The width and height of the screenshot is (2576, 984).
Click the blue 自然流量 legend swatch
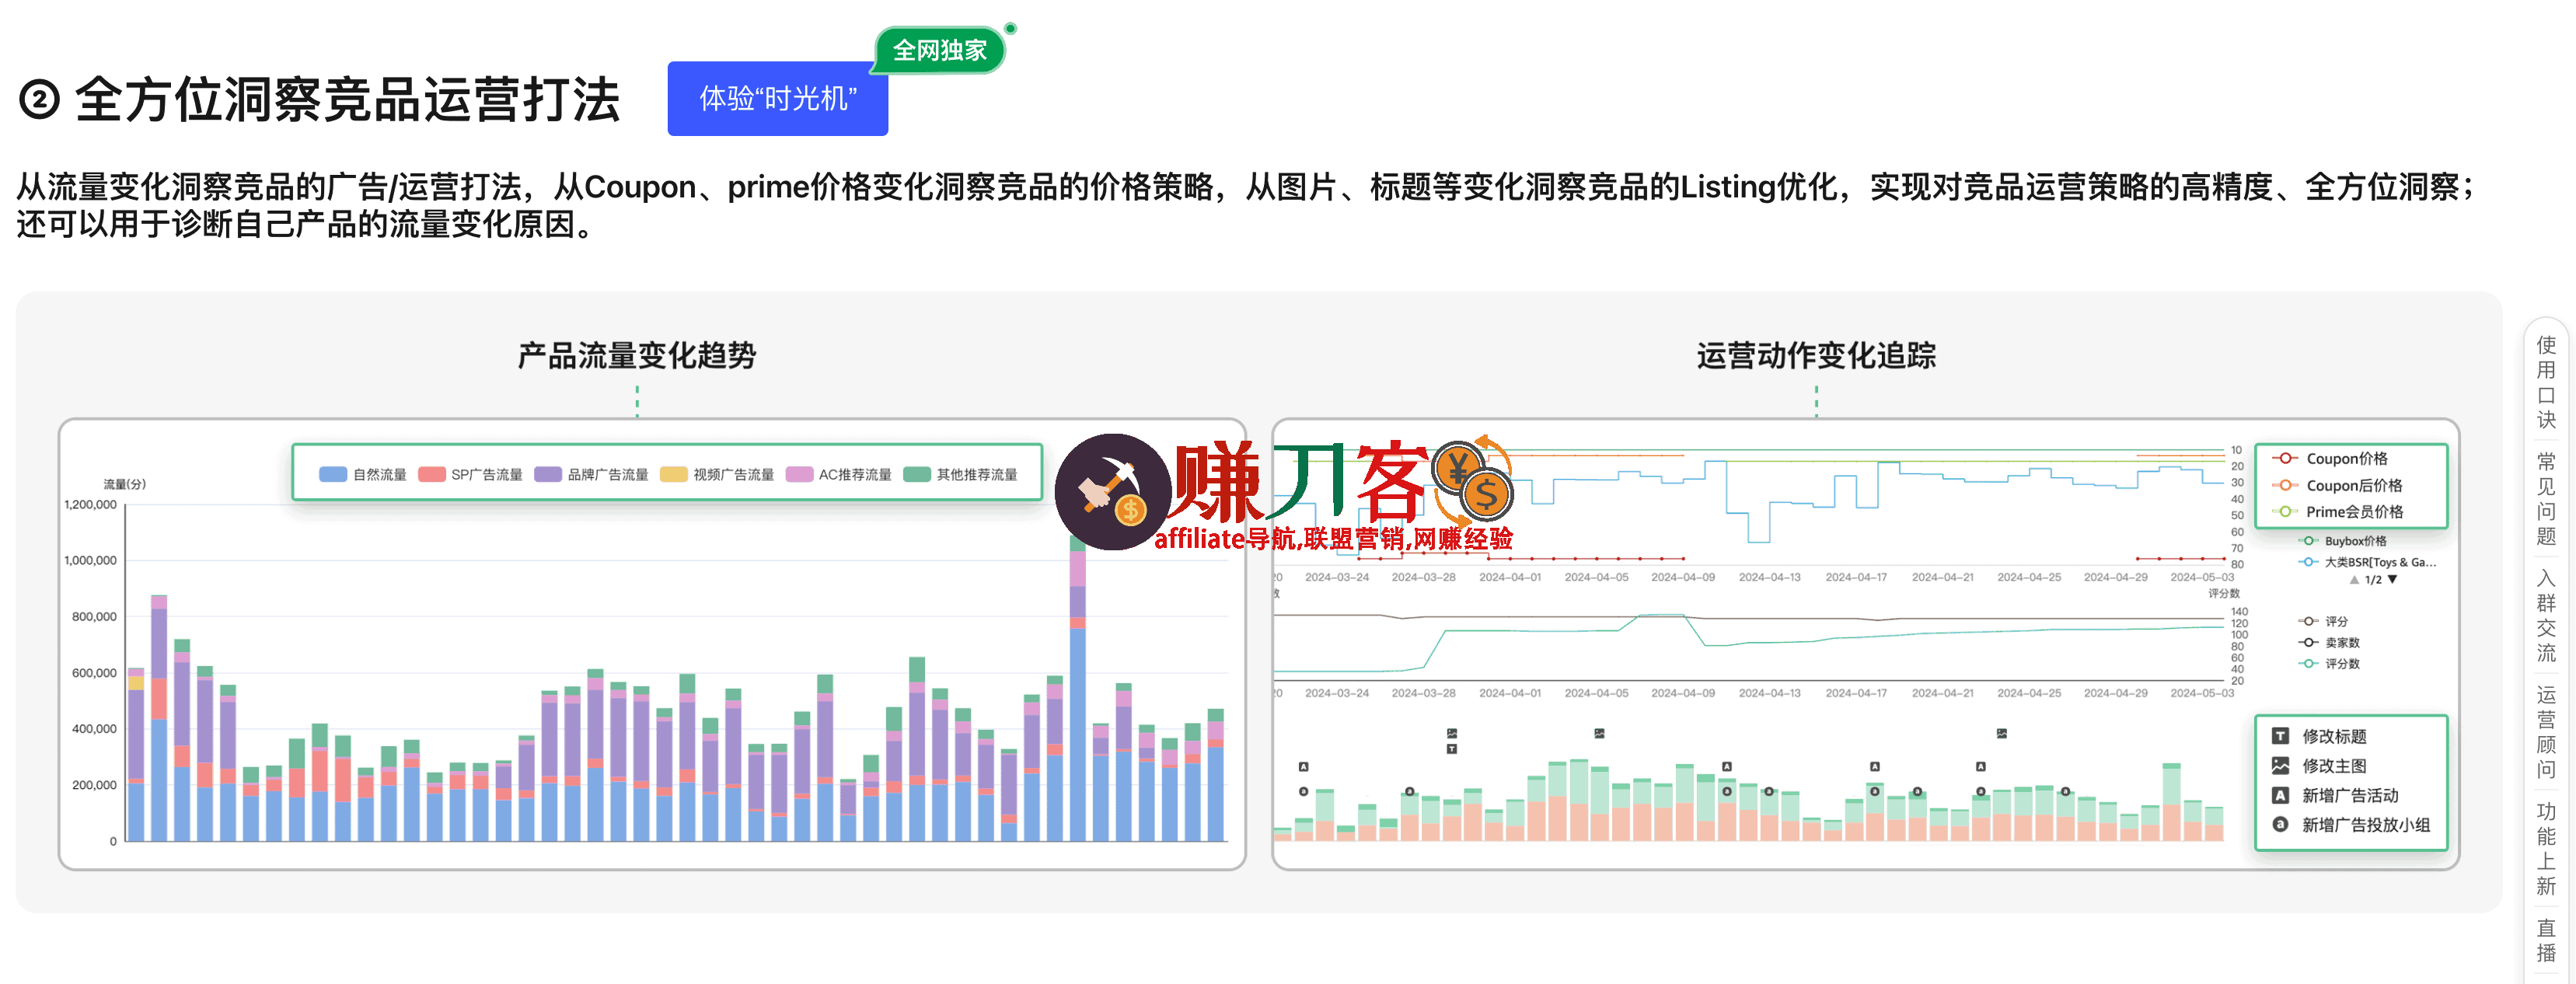coord(333,474)
